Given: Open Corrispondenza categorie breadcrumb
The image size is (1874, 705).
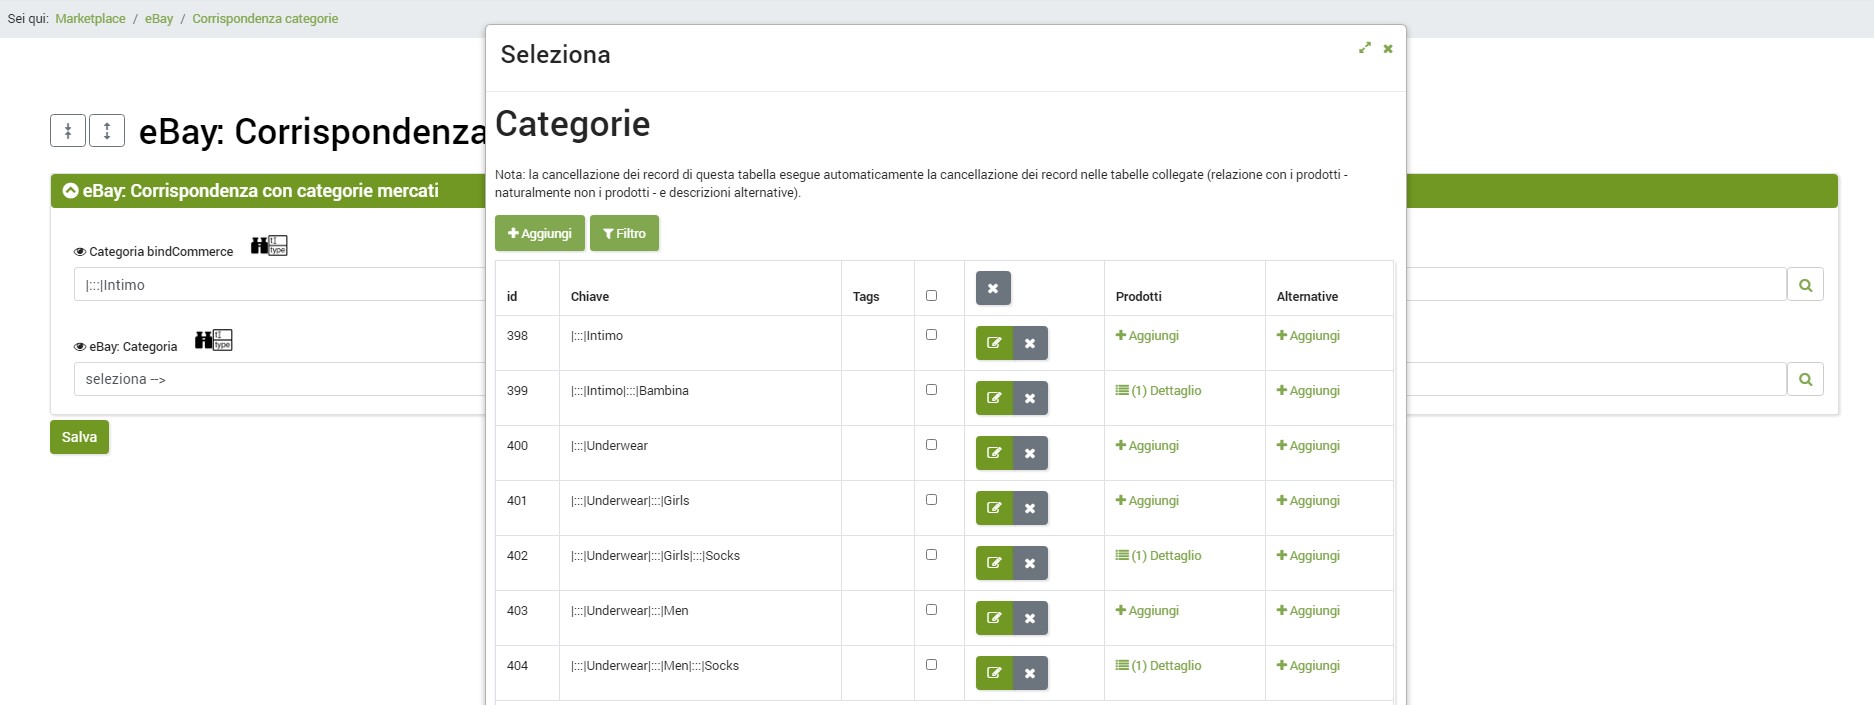Looking at the screenshot, I should [x=265, y=19].
